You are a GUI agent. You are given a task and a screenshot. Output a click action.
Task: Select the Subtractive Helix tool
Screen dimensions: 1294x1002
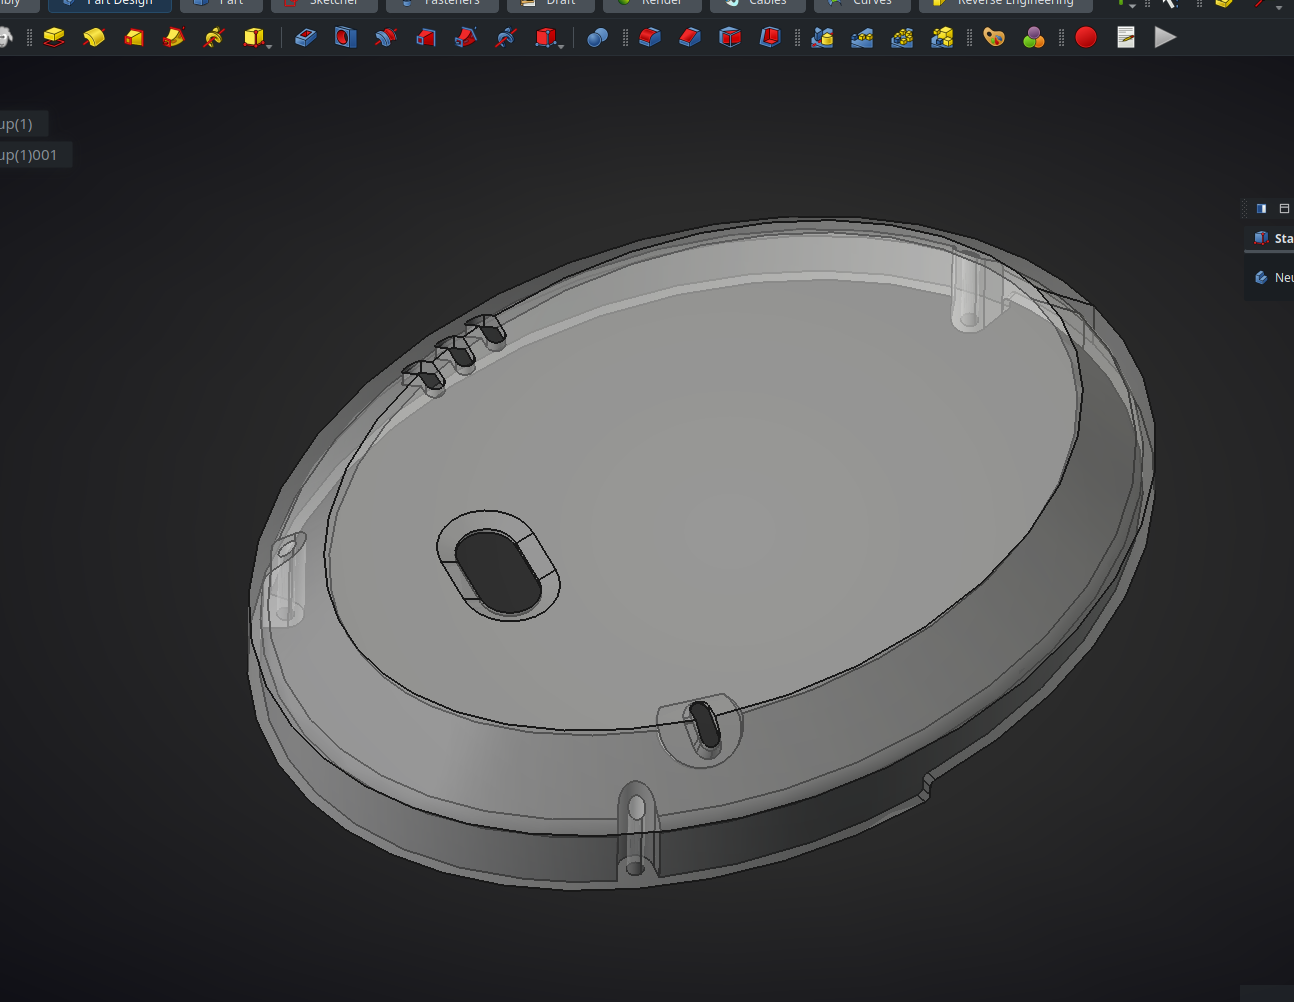(x=506, y=38)
